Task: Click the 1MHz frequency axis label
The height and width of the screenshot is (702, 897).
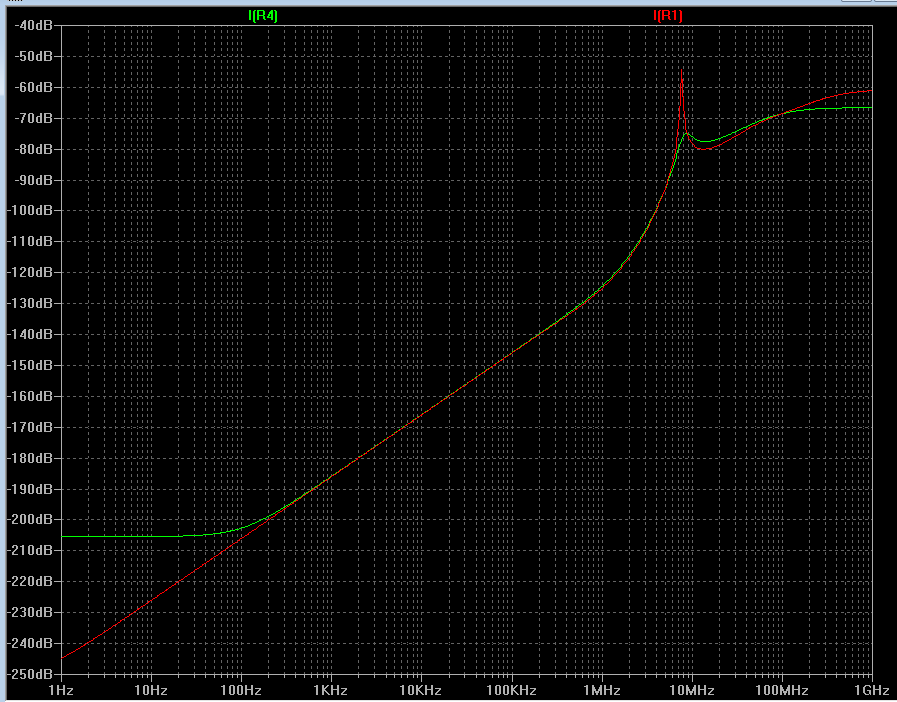Action: (602, 690)
